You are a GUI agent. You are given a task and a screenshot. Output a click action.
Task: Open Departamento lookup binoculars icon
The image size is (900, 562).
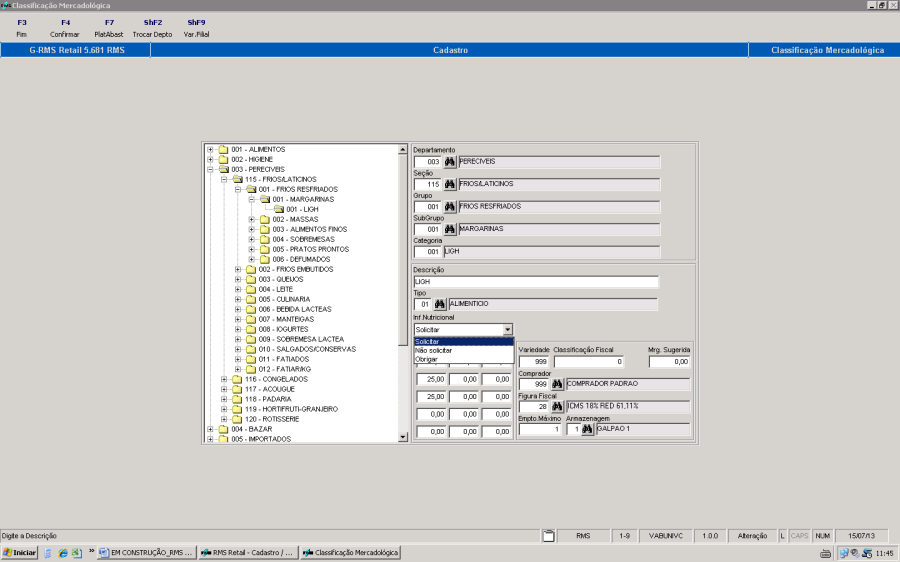pyautogui.click(x=449, y=162)
